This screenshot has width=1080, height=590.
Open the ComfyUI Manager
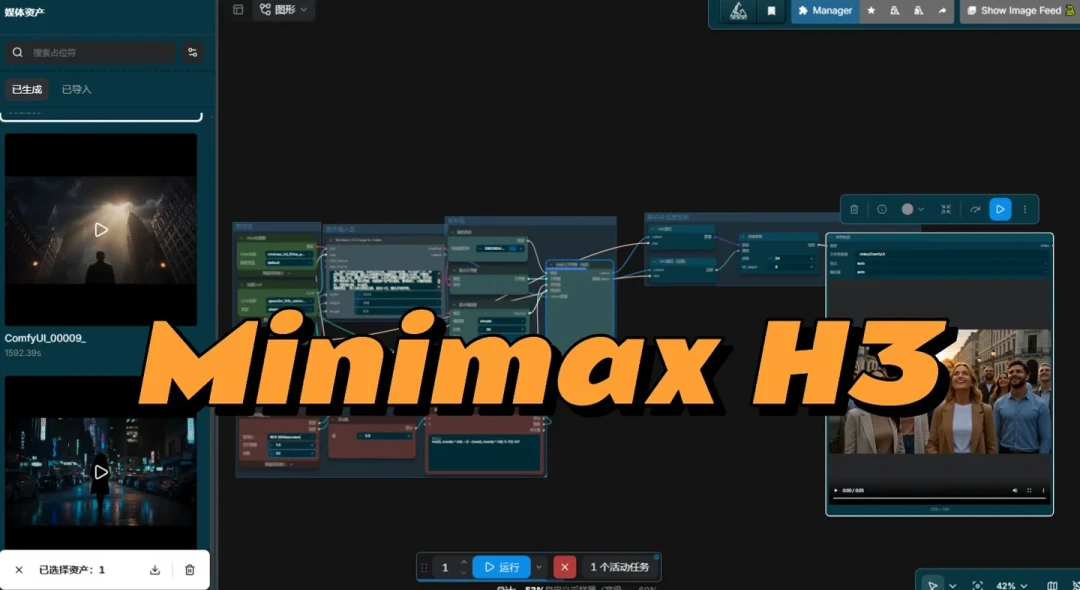tap(825, 11)
